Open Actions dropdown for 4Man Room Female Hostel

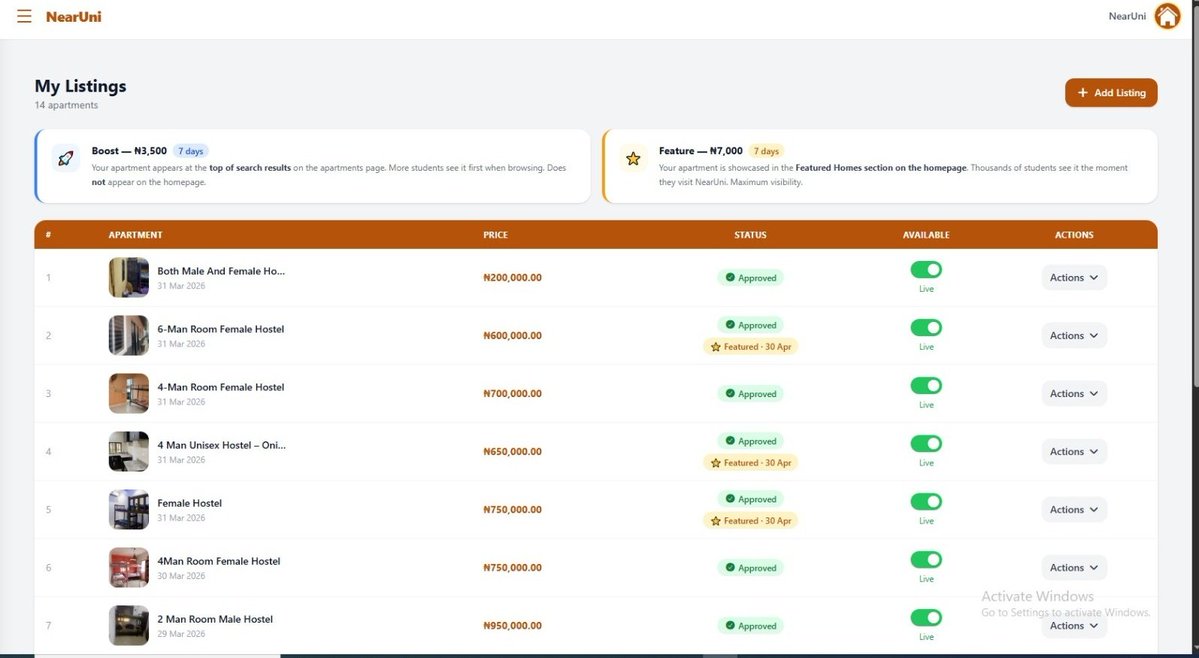click(x=1074, y=568)
